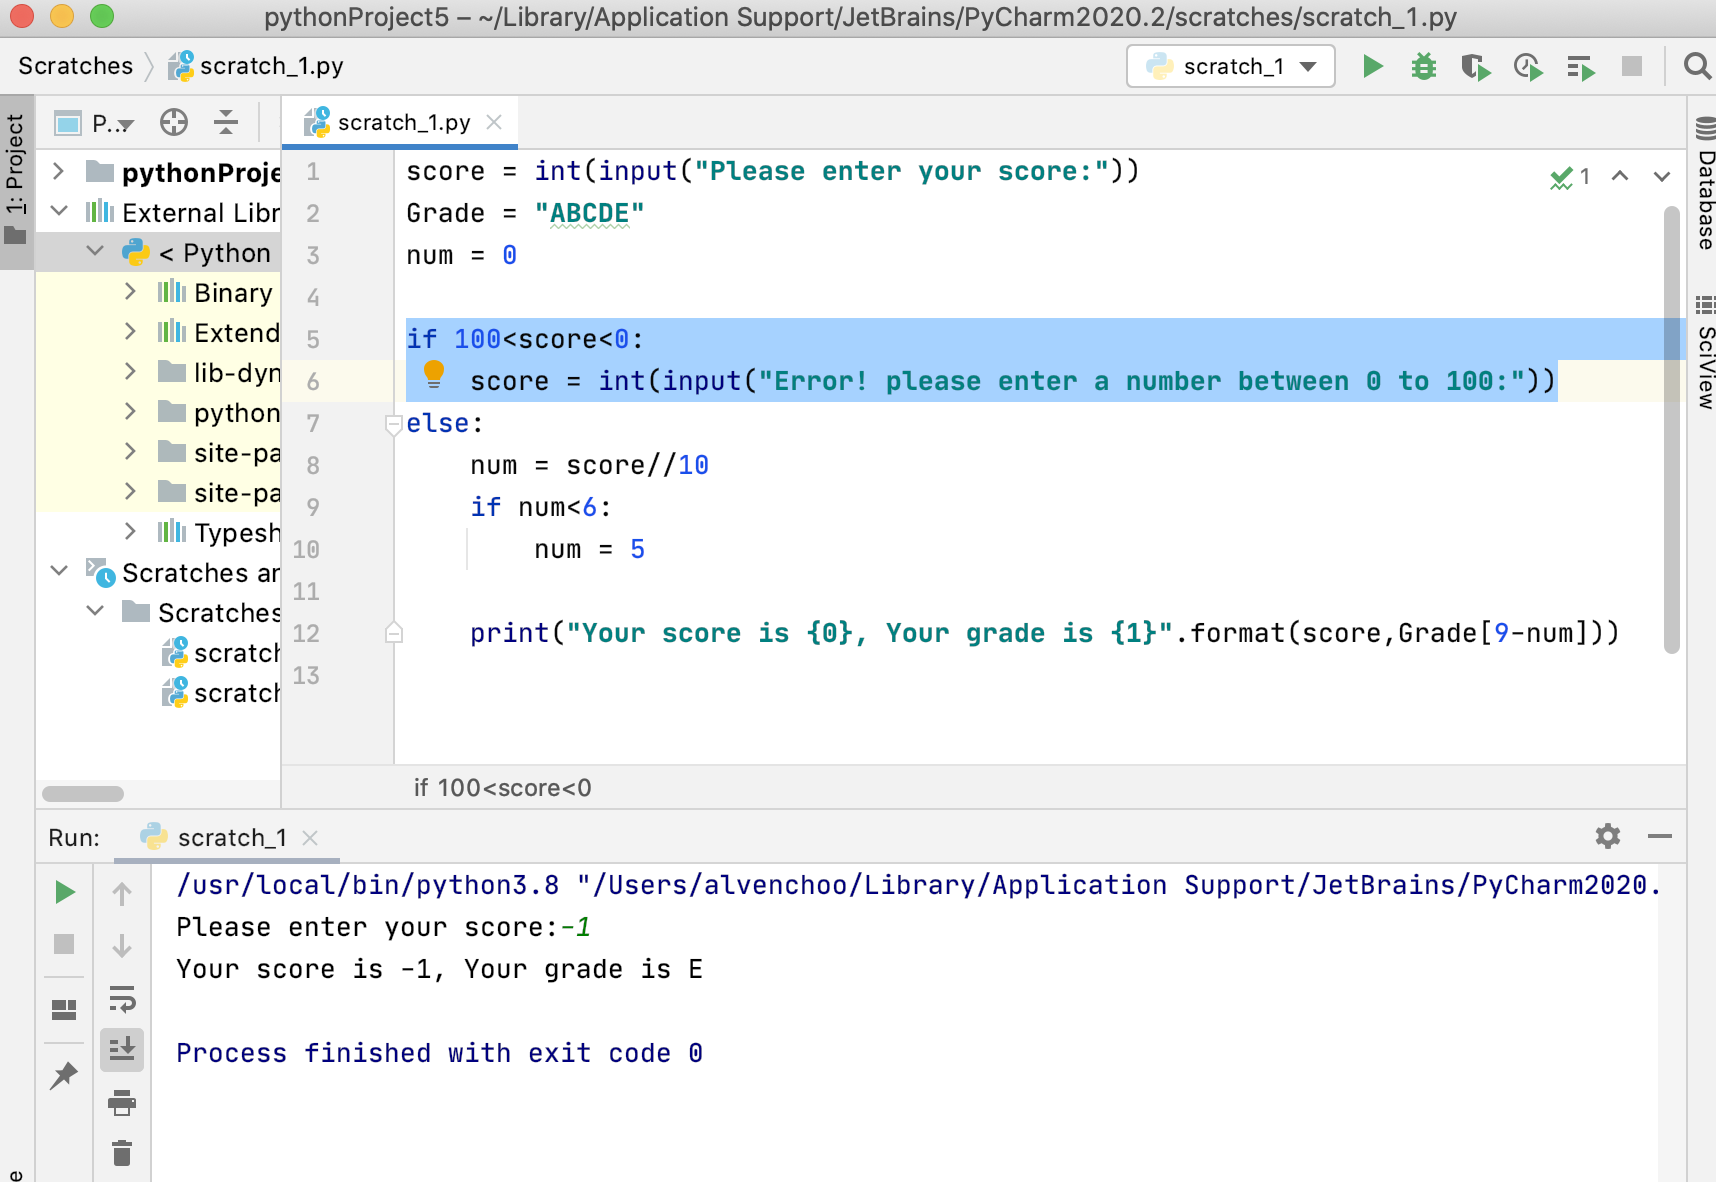Click the inspection checkmark widget
Image resolution: width=1716 pixels, height=1182 pixels.
pos(1570,177)
